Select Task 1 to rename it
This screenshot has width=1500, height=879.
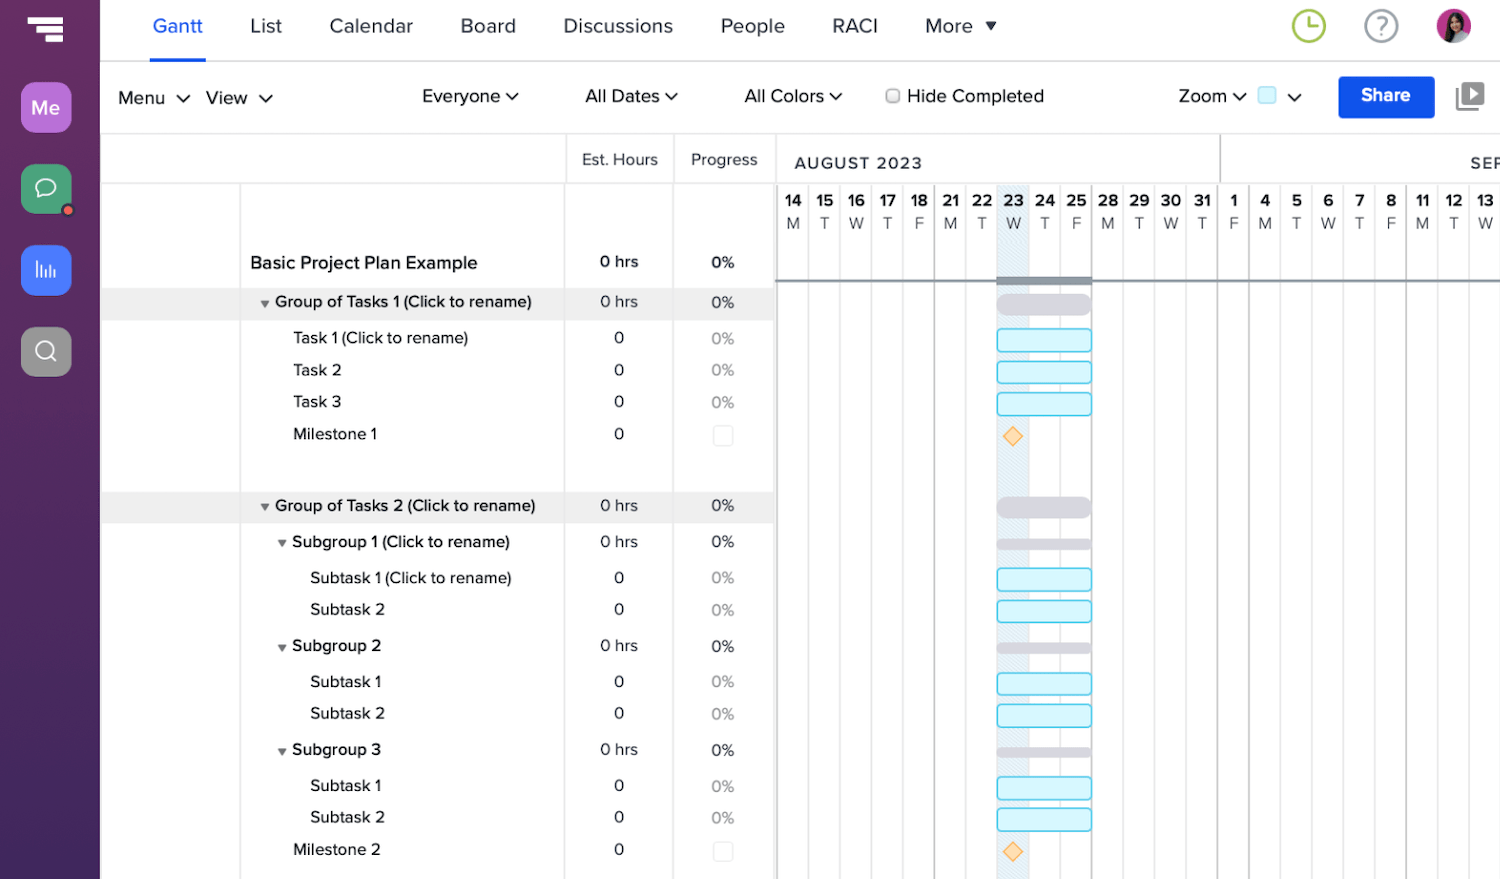(380, 338)
